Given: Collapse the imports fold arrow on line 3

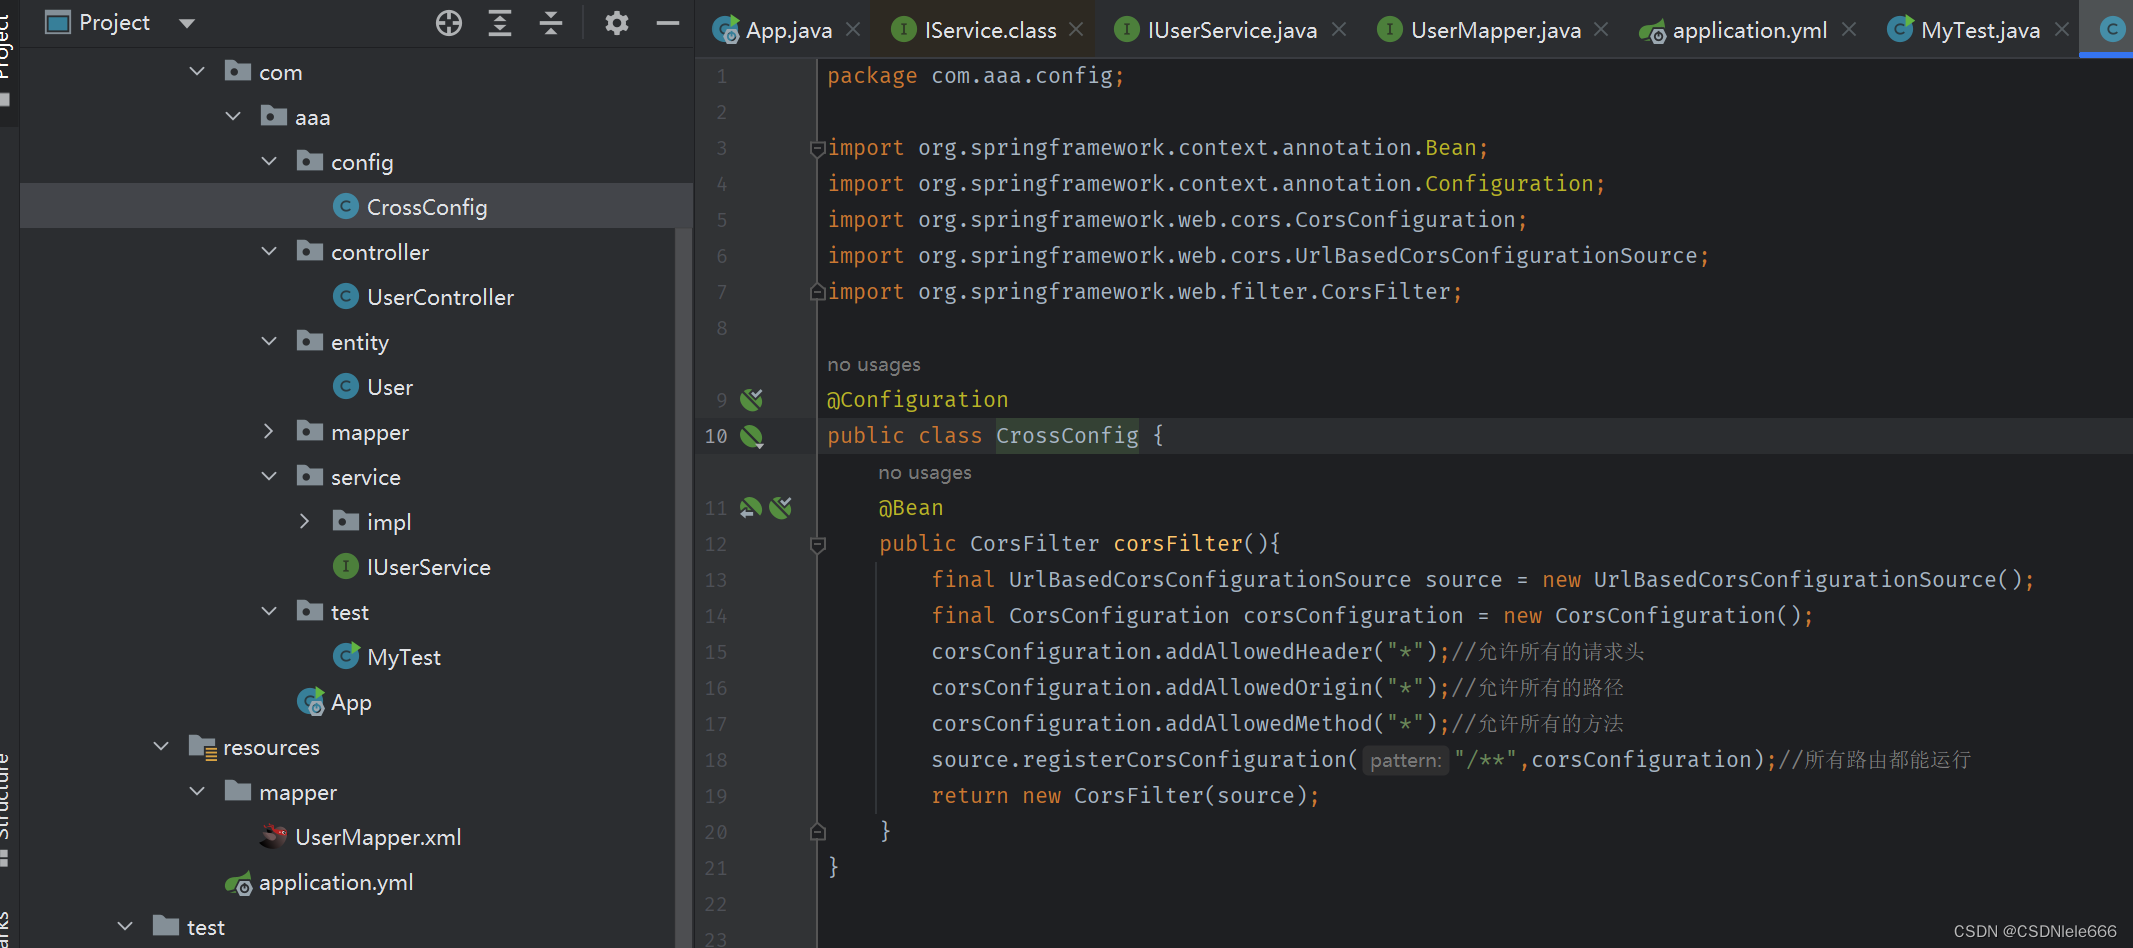Looking at the screenshot, I should click(817, 148).
